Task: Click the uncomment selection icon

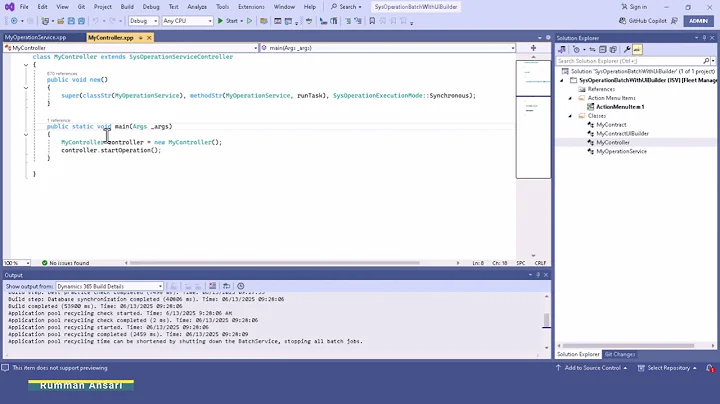Action: (358, 21)
